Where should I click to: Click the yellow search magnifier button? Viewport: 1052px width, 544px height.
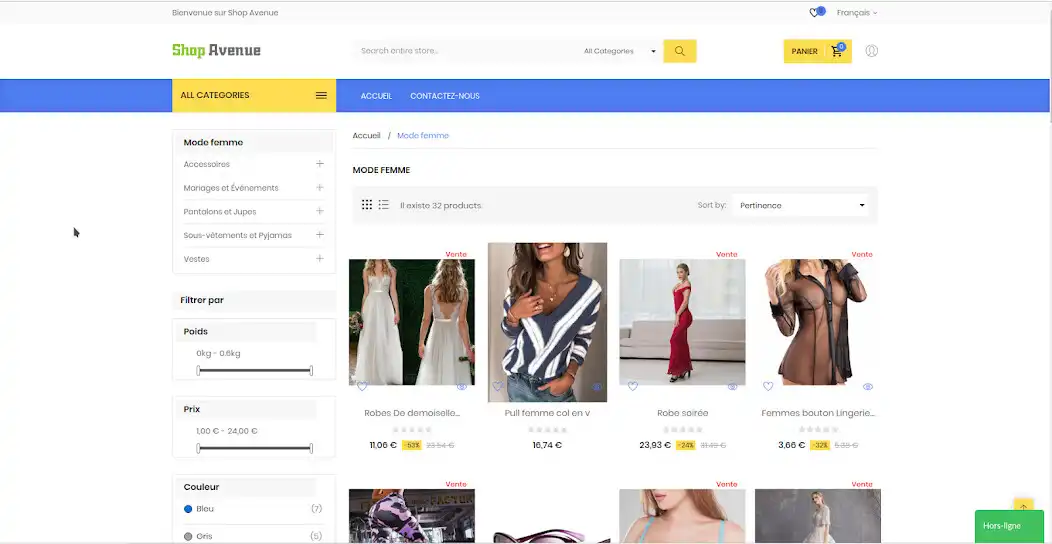pyautogui.click(x=679, y=51)
